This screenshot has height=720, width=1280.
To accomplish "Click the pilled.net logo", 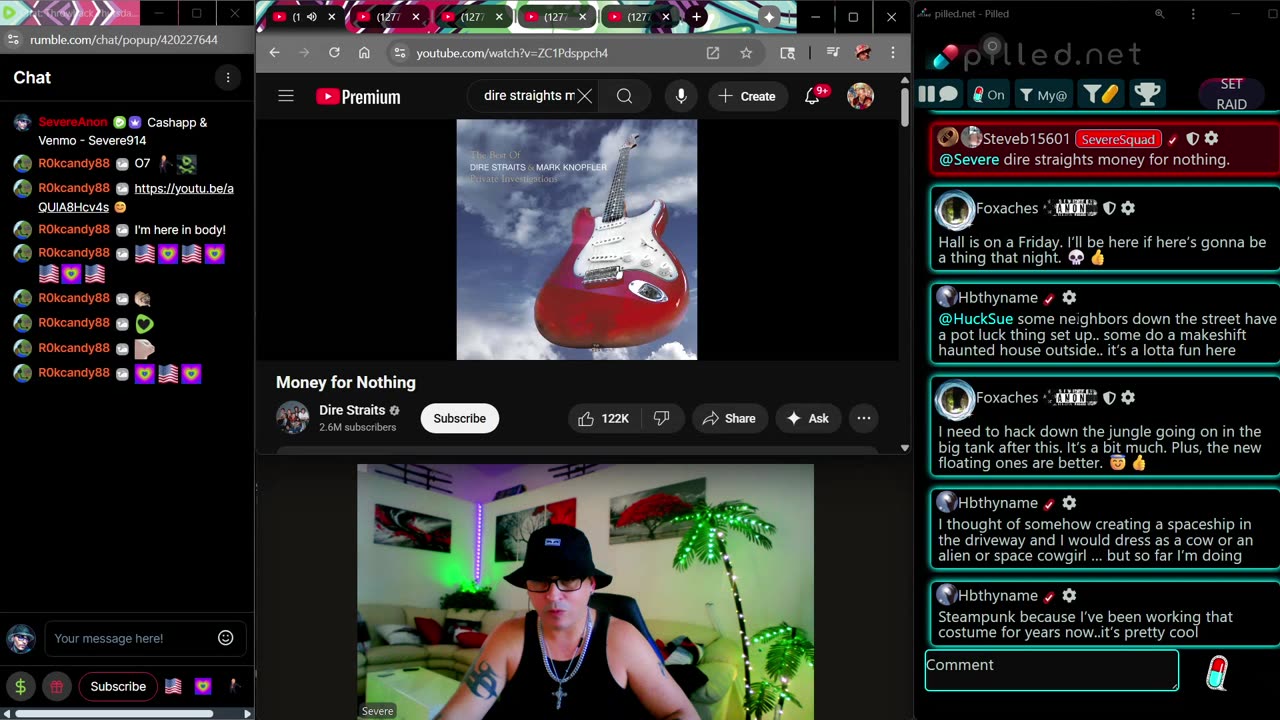I will point(1036,55).
